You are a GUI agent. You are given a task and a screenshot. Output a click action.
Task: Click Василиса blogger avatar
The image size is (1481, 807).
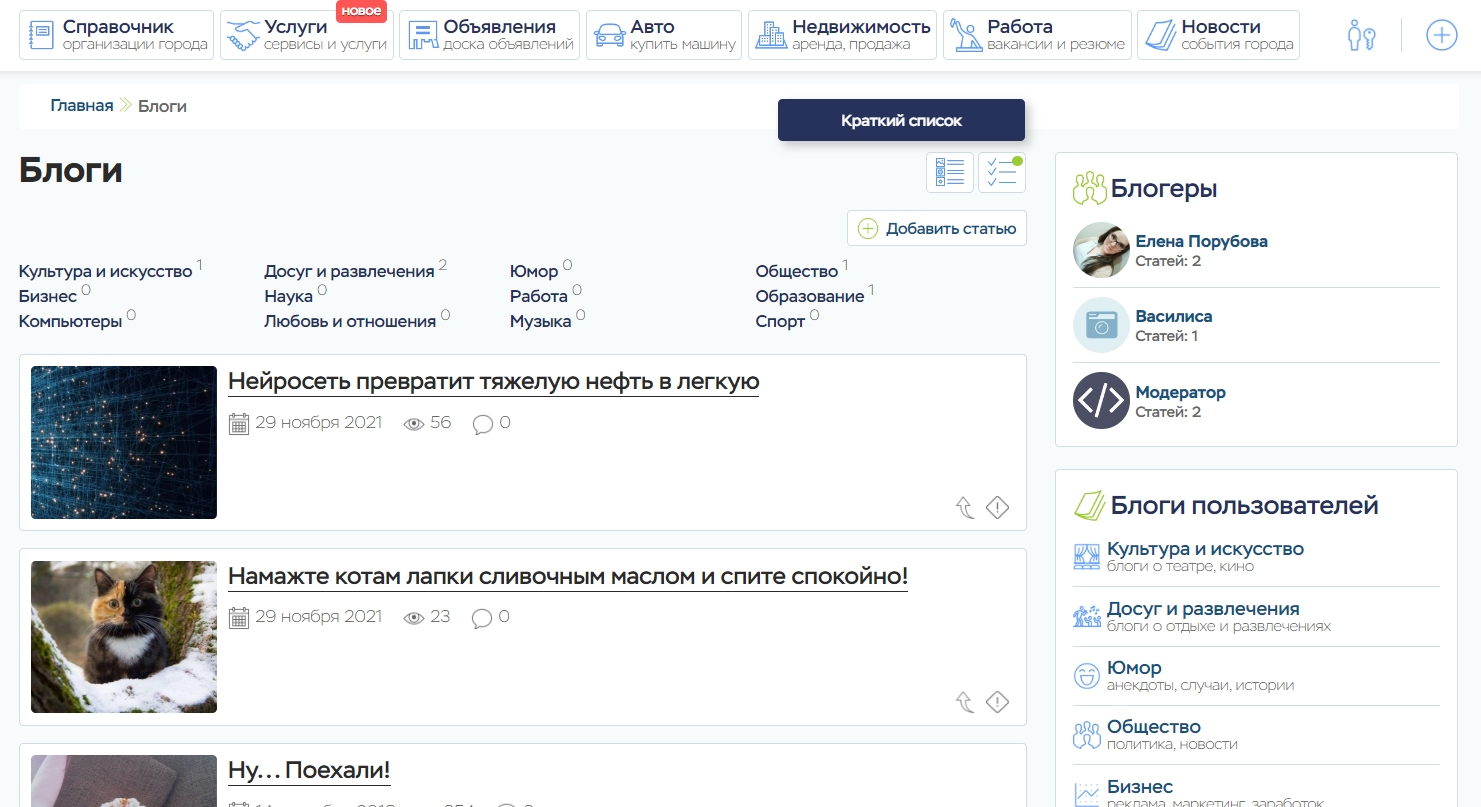tap(1101, 325)
